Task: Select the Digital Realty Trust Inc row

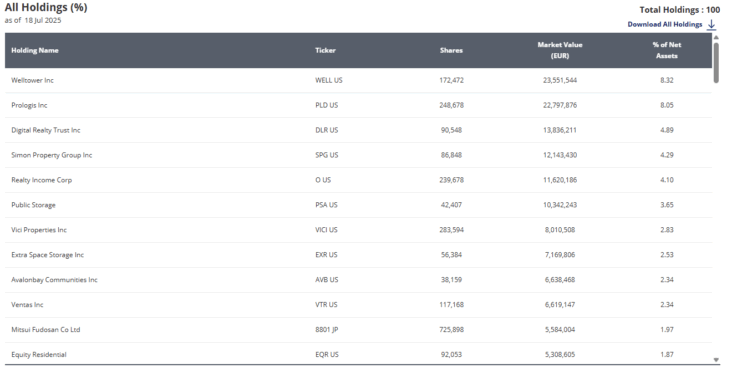Action: pyautogui.click(x=359, y=130)
